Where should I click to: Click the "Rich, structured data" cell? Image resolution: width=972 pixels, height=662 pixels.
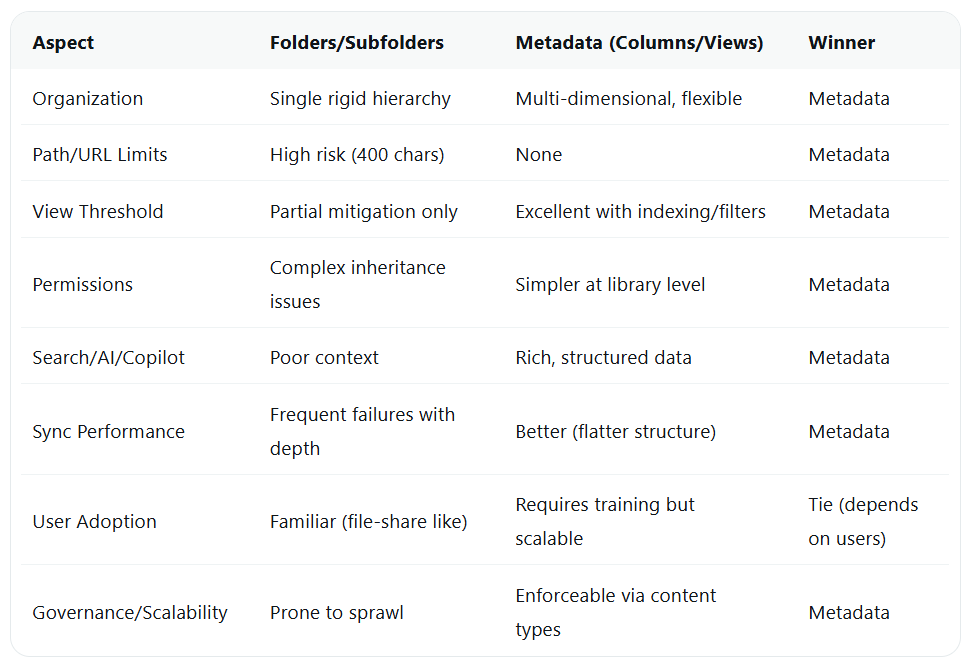point(603,358)
